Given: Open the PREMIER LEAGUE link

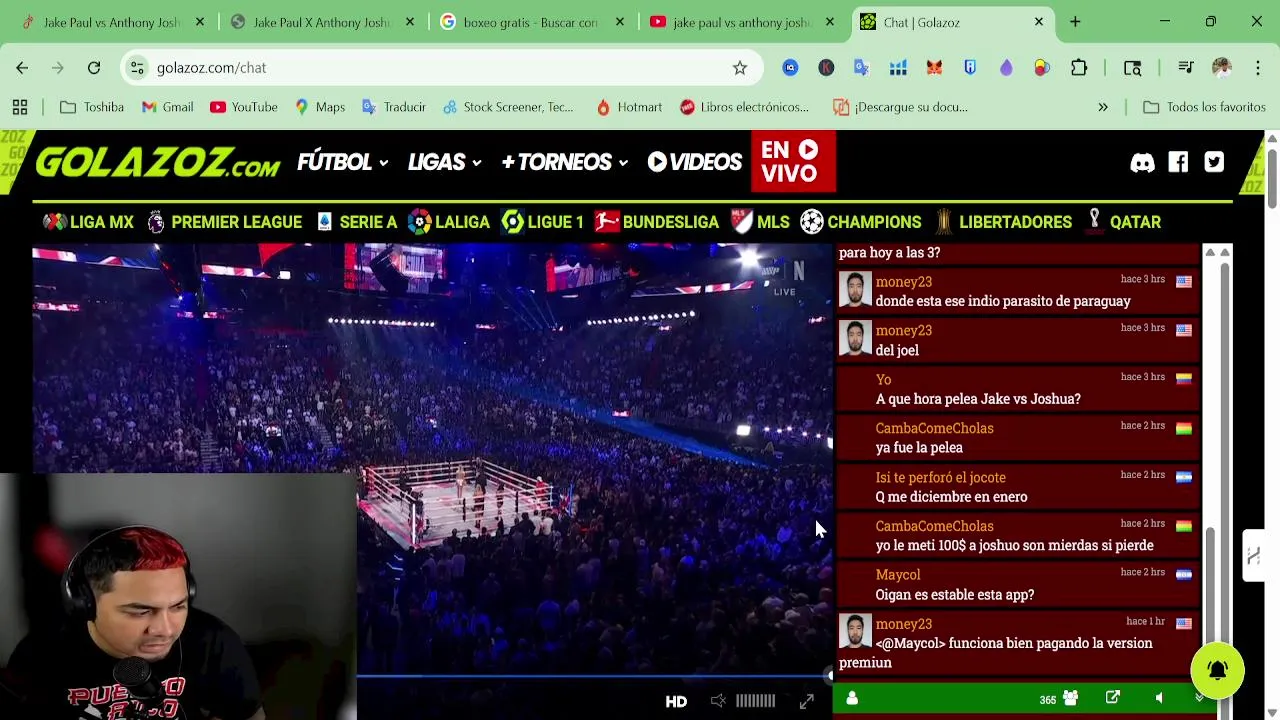Looking at the screenshot, I should click(x=224, y=222).
